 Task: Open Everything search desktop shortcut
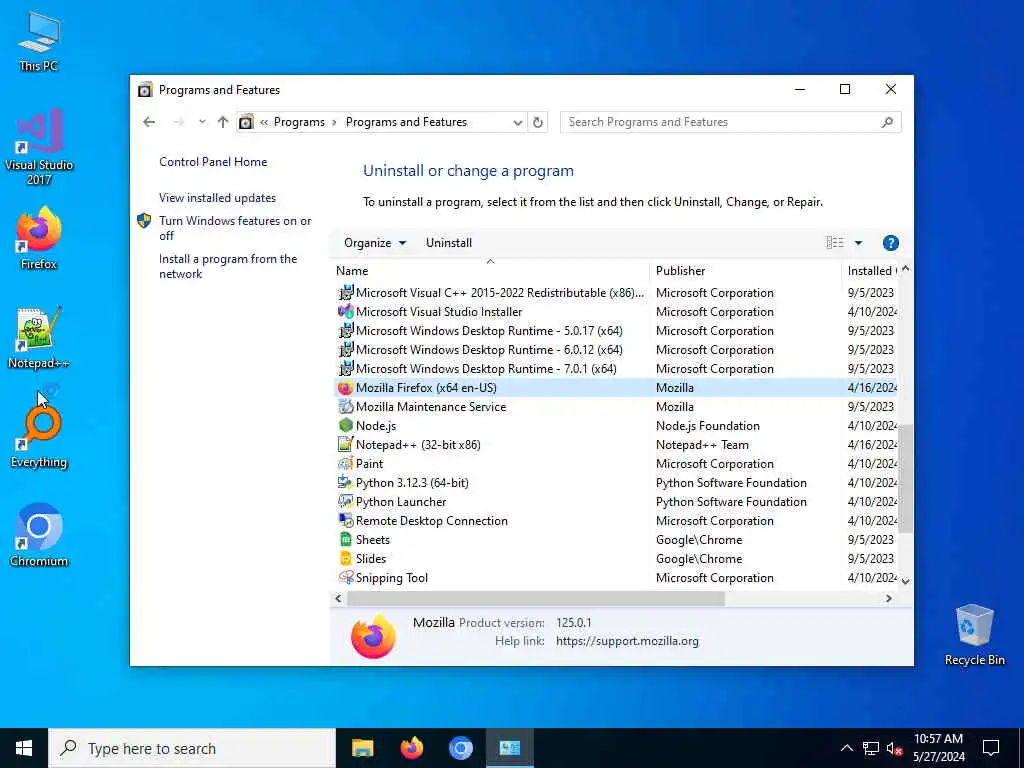39,436
